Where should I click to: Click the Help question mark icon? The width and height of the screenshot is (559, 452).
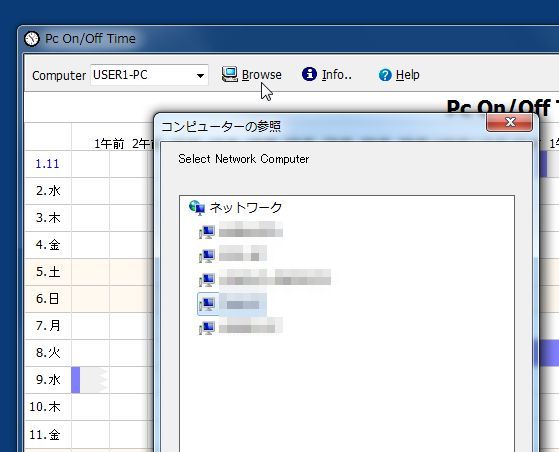pyautogui.click(x=385, y=75)
